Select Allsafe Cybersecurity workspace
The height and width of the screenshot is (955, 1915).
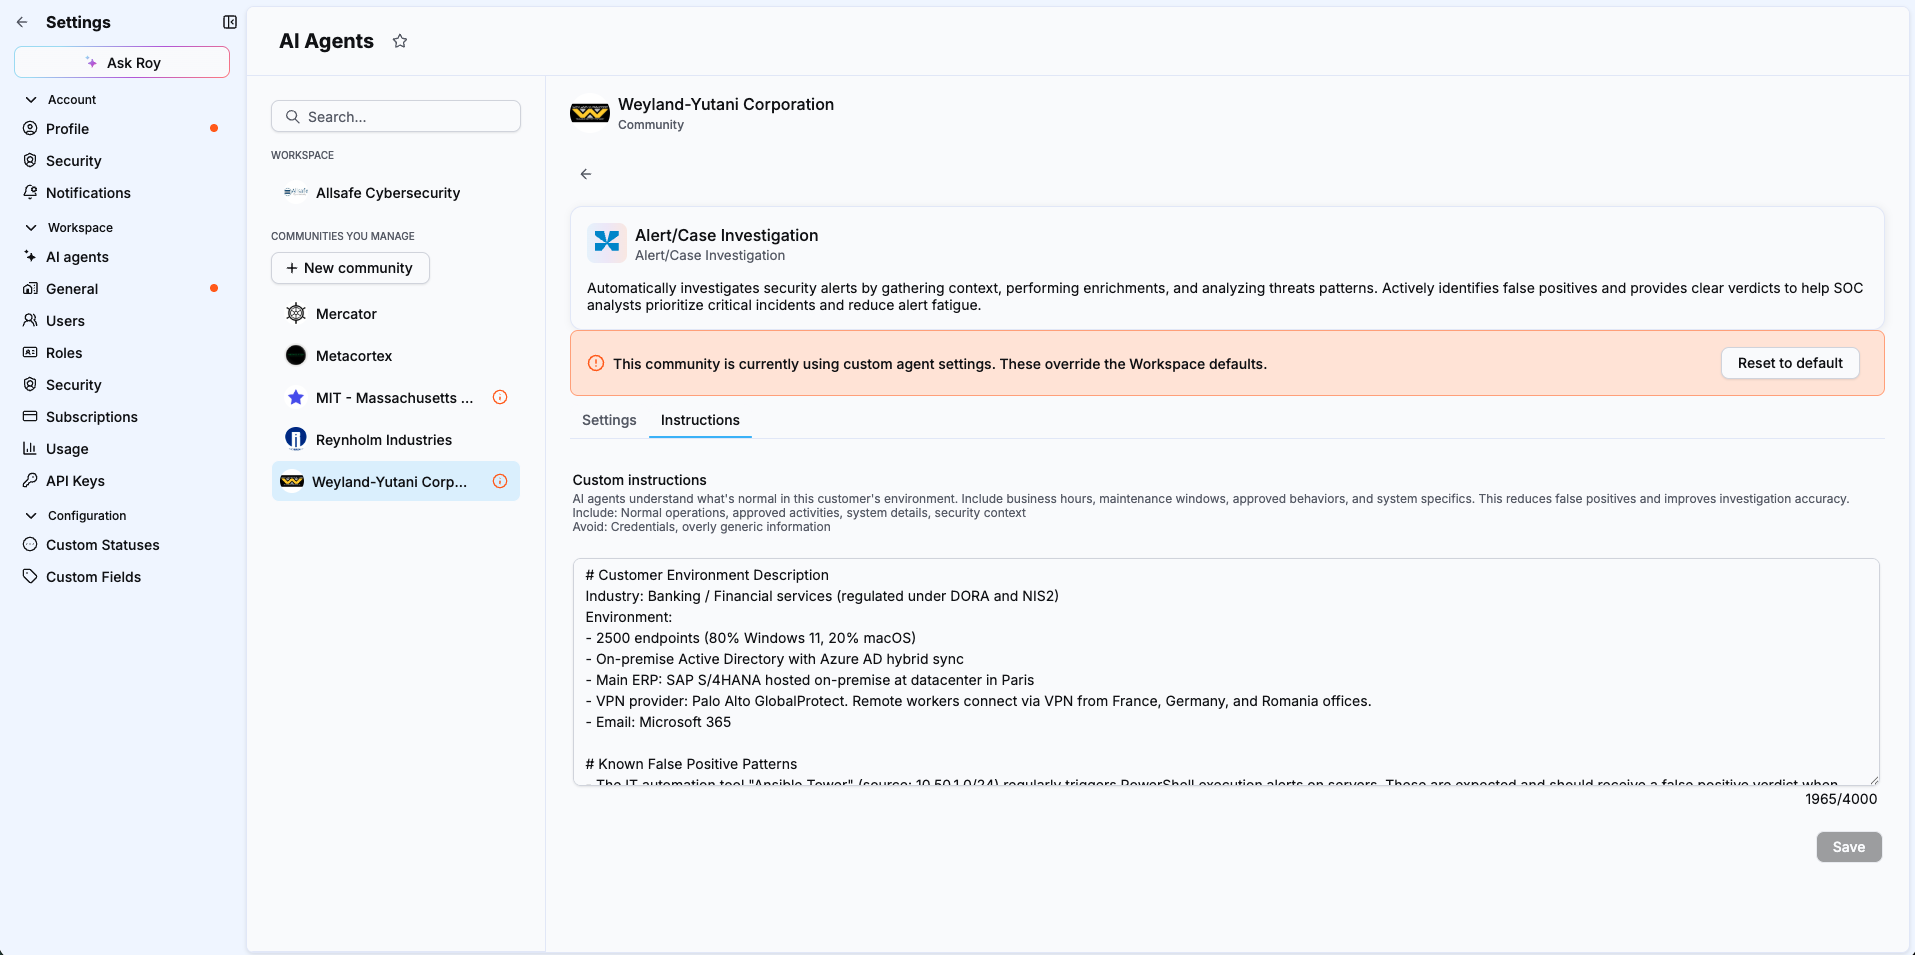pos(396,193)
